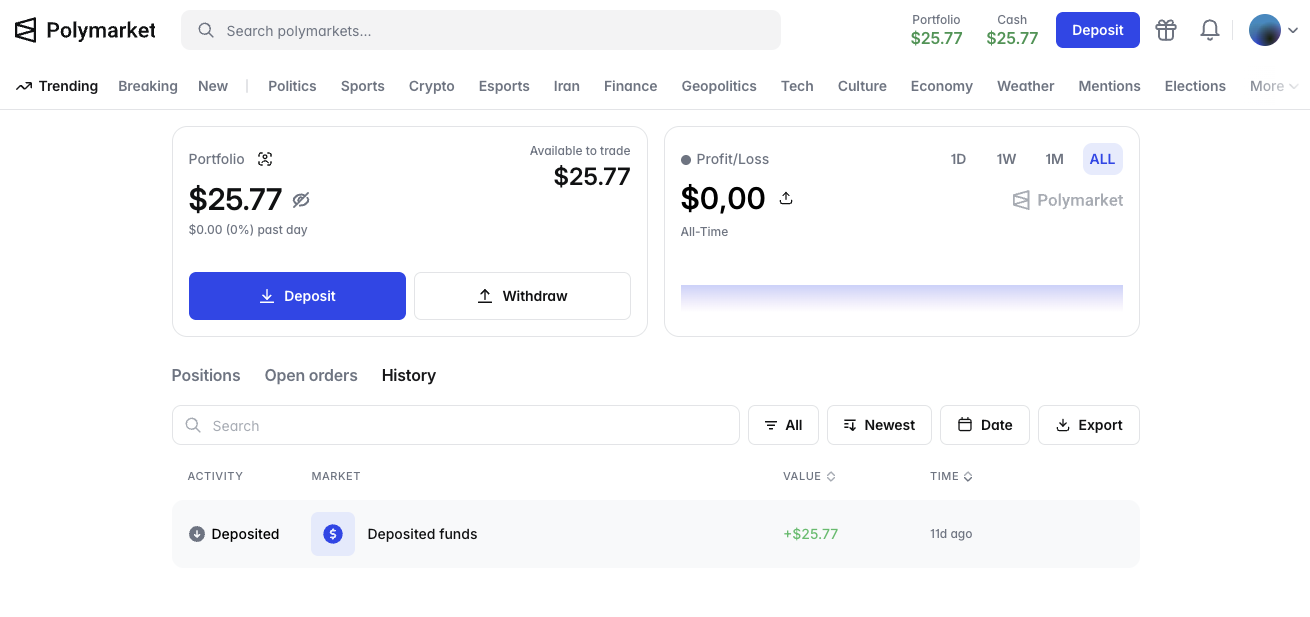1310x617 pixels.
Task: Open the gift rewards icon
Action: (x=1165, y=30)
